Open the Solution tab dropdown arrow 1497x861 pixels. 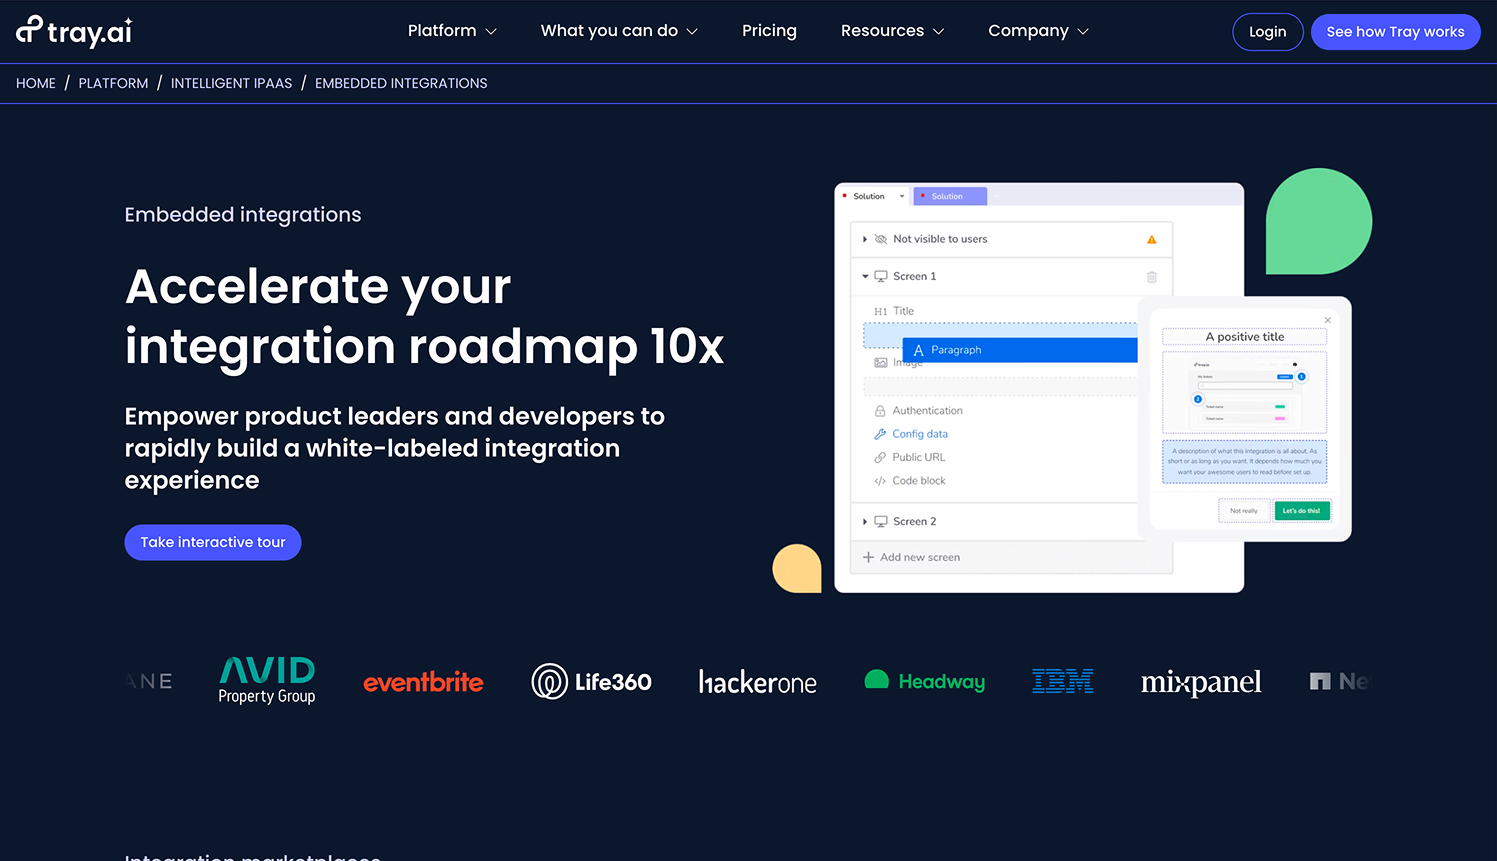pyautogui.click(x=902, y=196)
